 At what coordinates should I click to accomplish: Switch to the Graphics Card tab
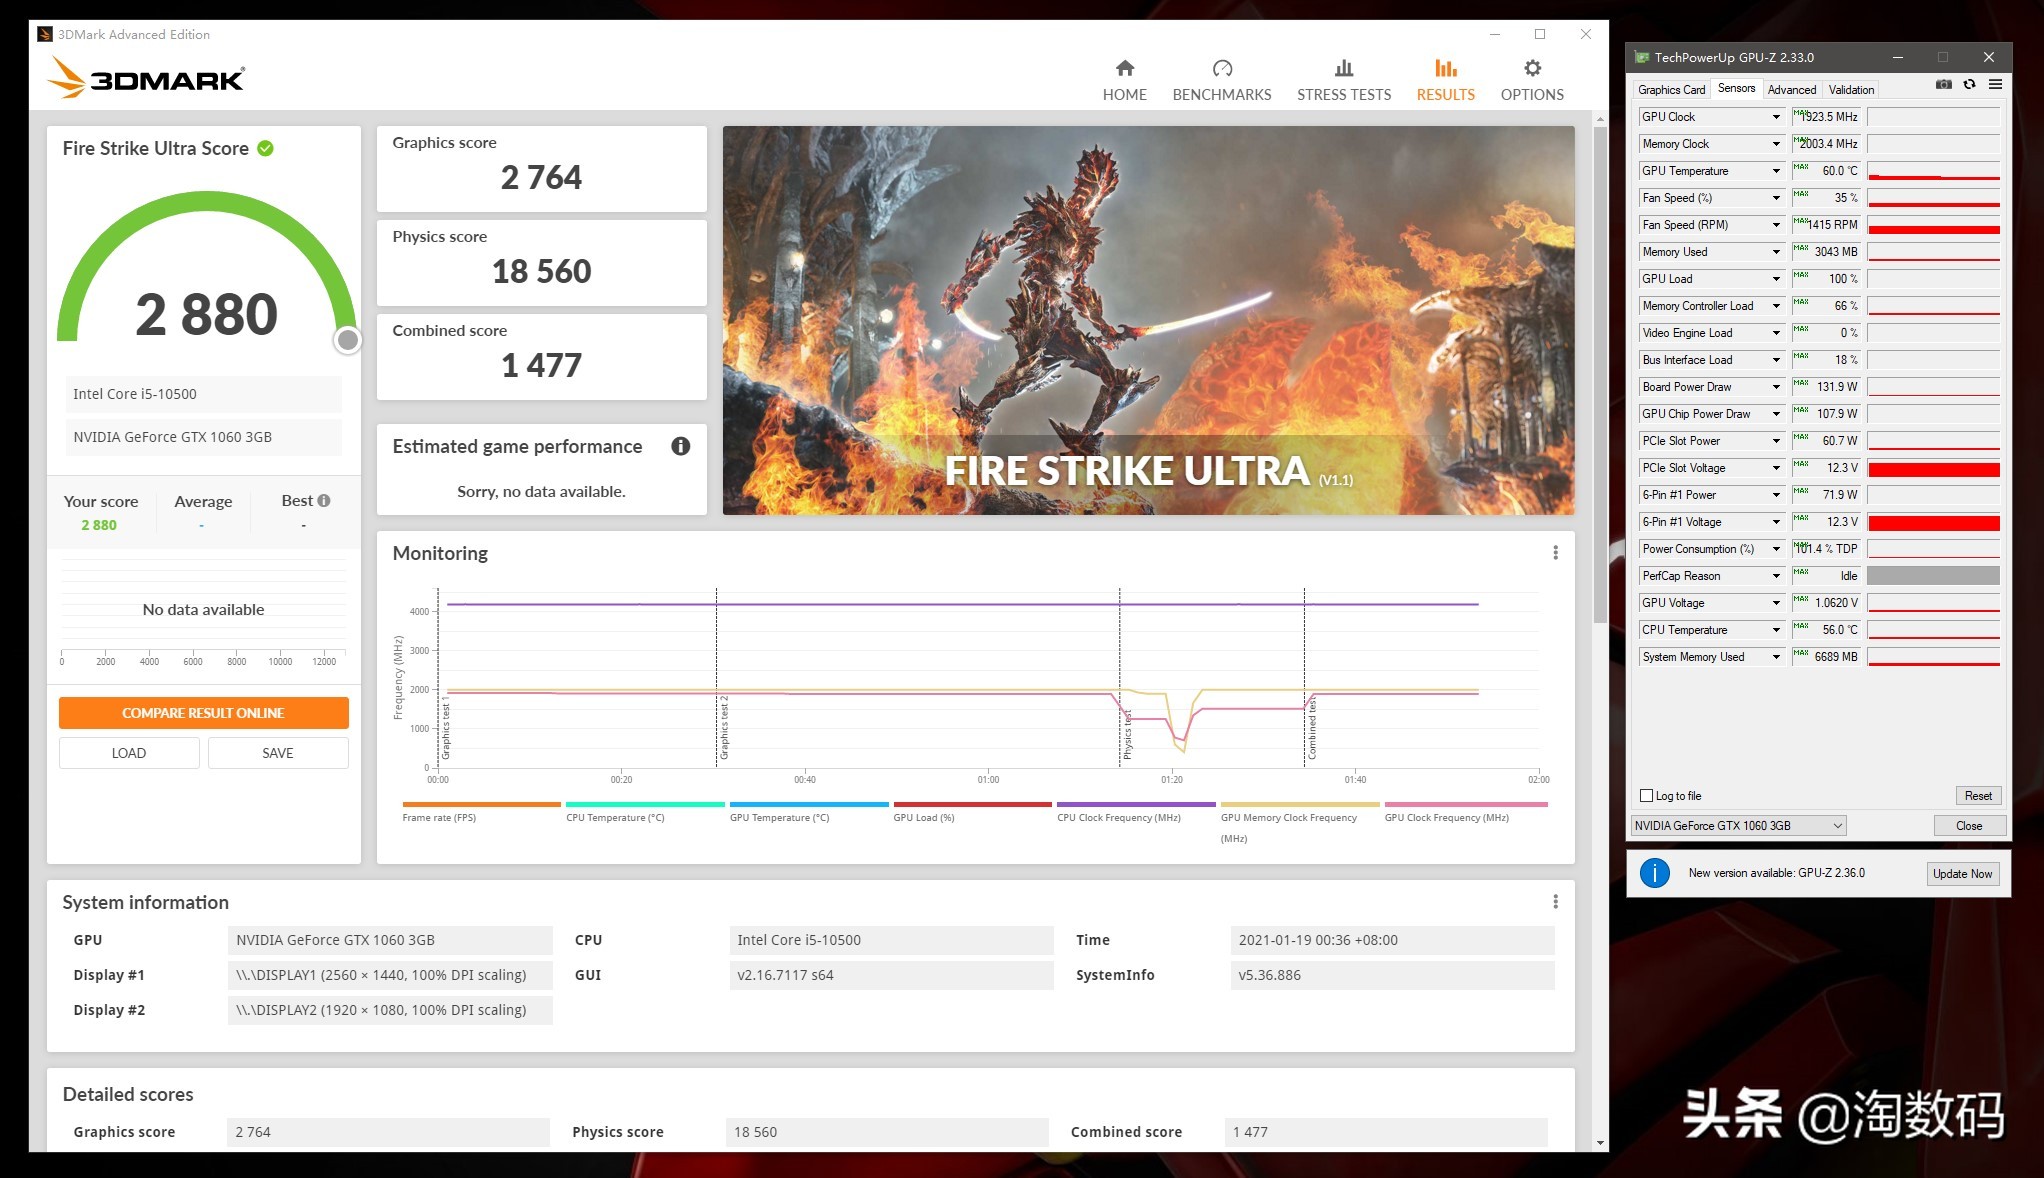[1671, 89]
